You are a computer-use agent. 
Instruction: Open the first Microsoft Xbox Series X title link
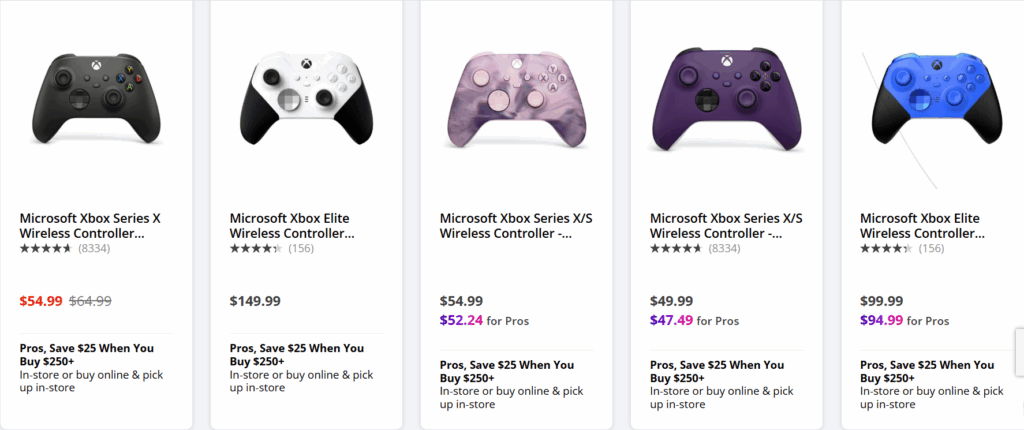[90, 225]
